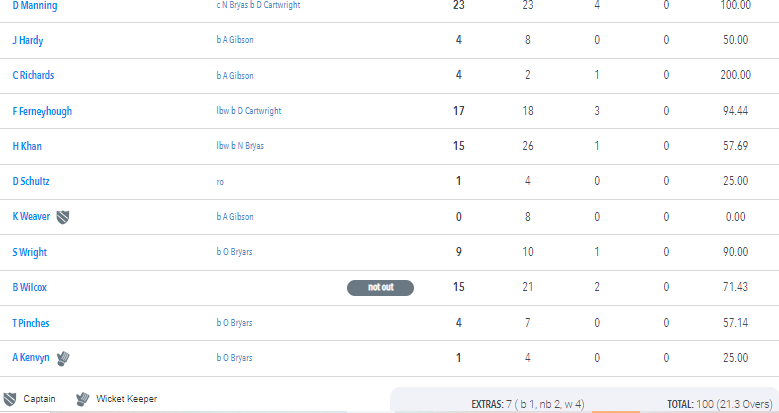Select T Pinches player name
The width and height of the screenshot is (779, 413).
pyautogui.click(x=31, y=323)
